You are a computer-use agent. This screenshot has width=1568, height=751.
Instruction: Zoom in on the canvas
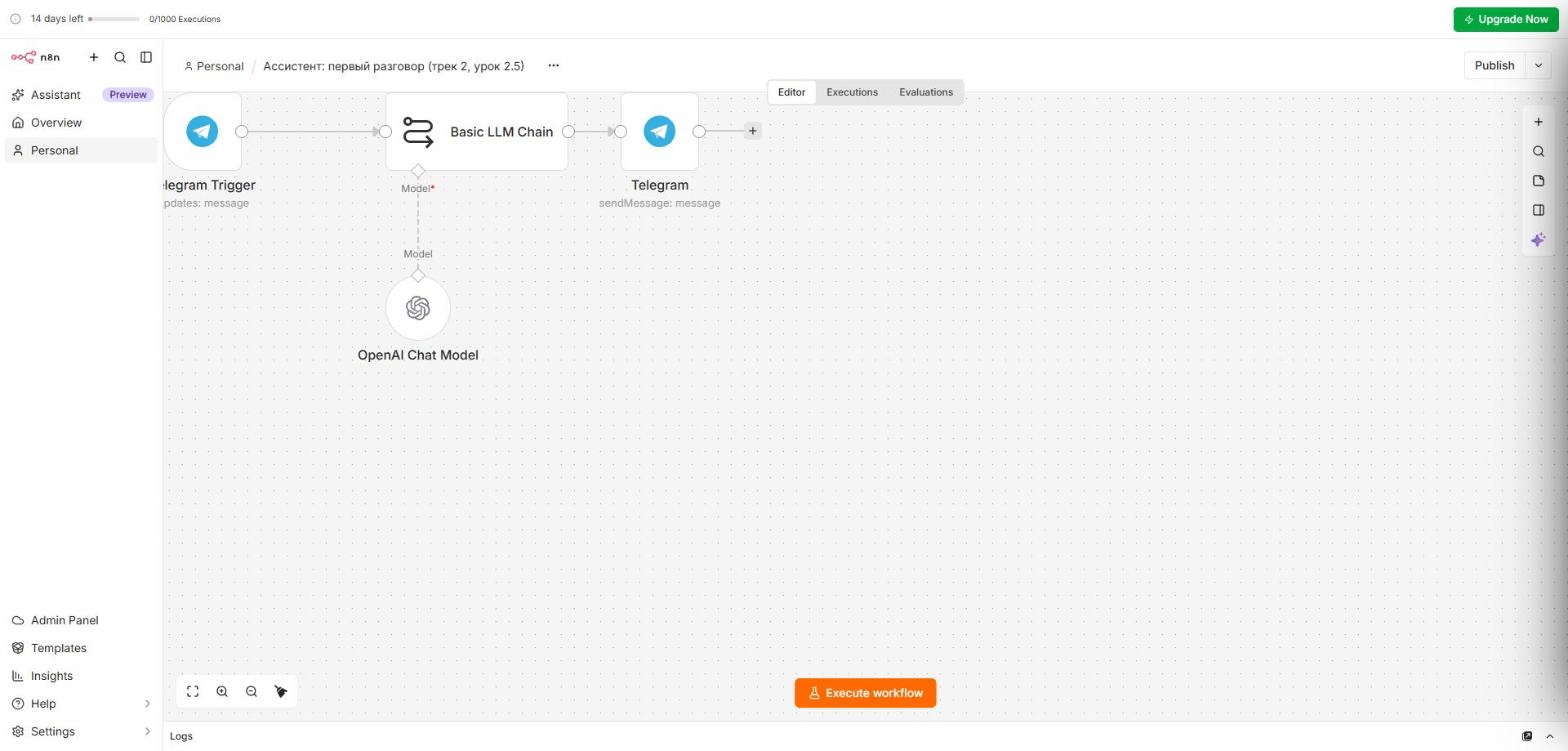click(222, 692)
